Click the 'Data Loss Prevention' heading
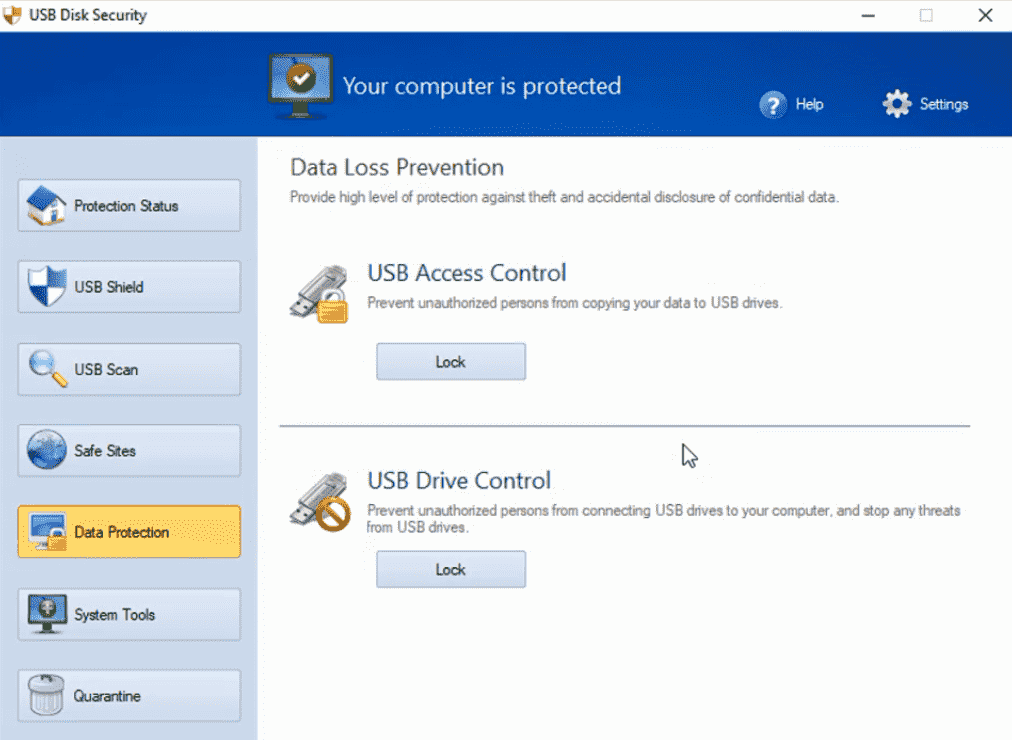The width and height of the screenshot is (1012, 740). pos(397,168)
